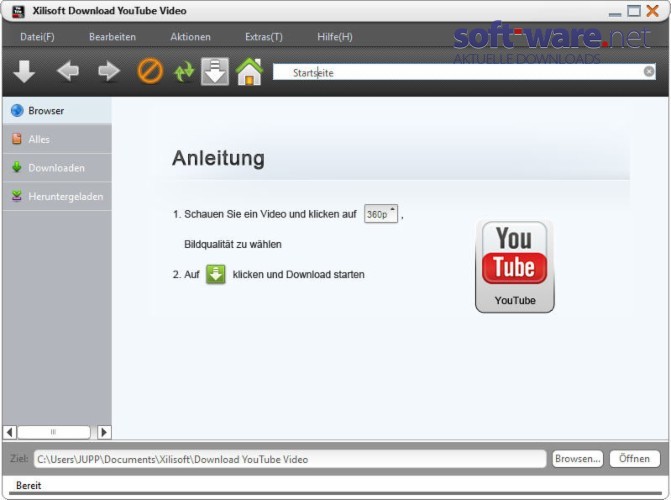The height and width of the screenshot is (500, 671).
Task: Click the Öffnen button
Action: (635, 459)
